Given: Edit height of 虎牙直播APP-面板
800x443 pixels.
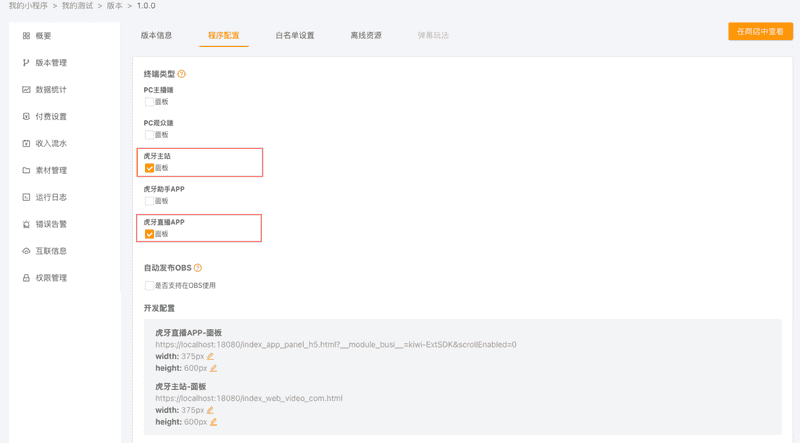Looking at the screenshot, I should (213, 368).
